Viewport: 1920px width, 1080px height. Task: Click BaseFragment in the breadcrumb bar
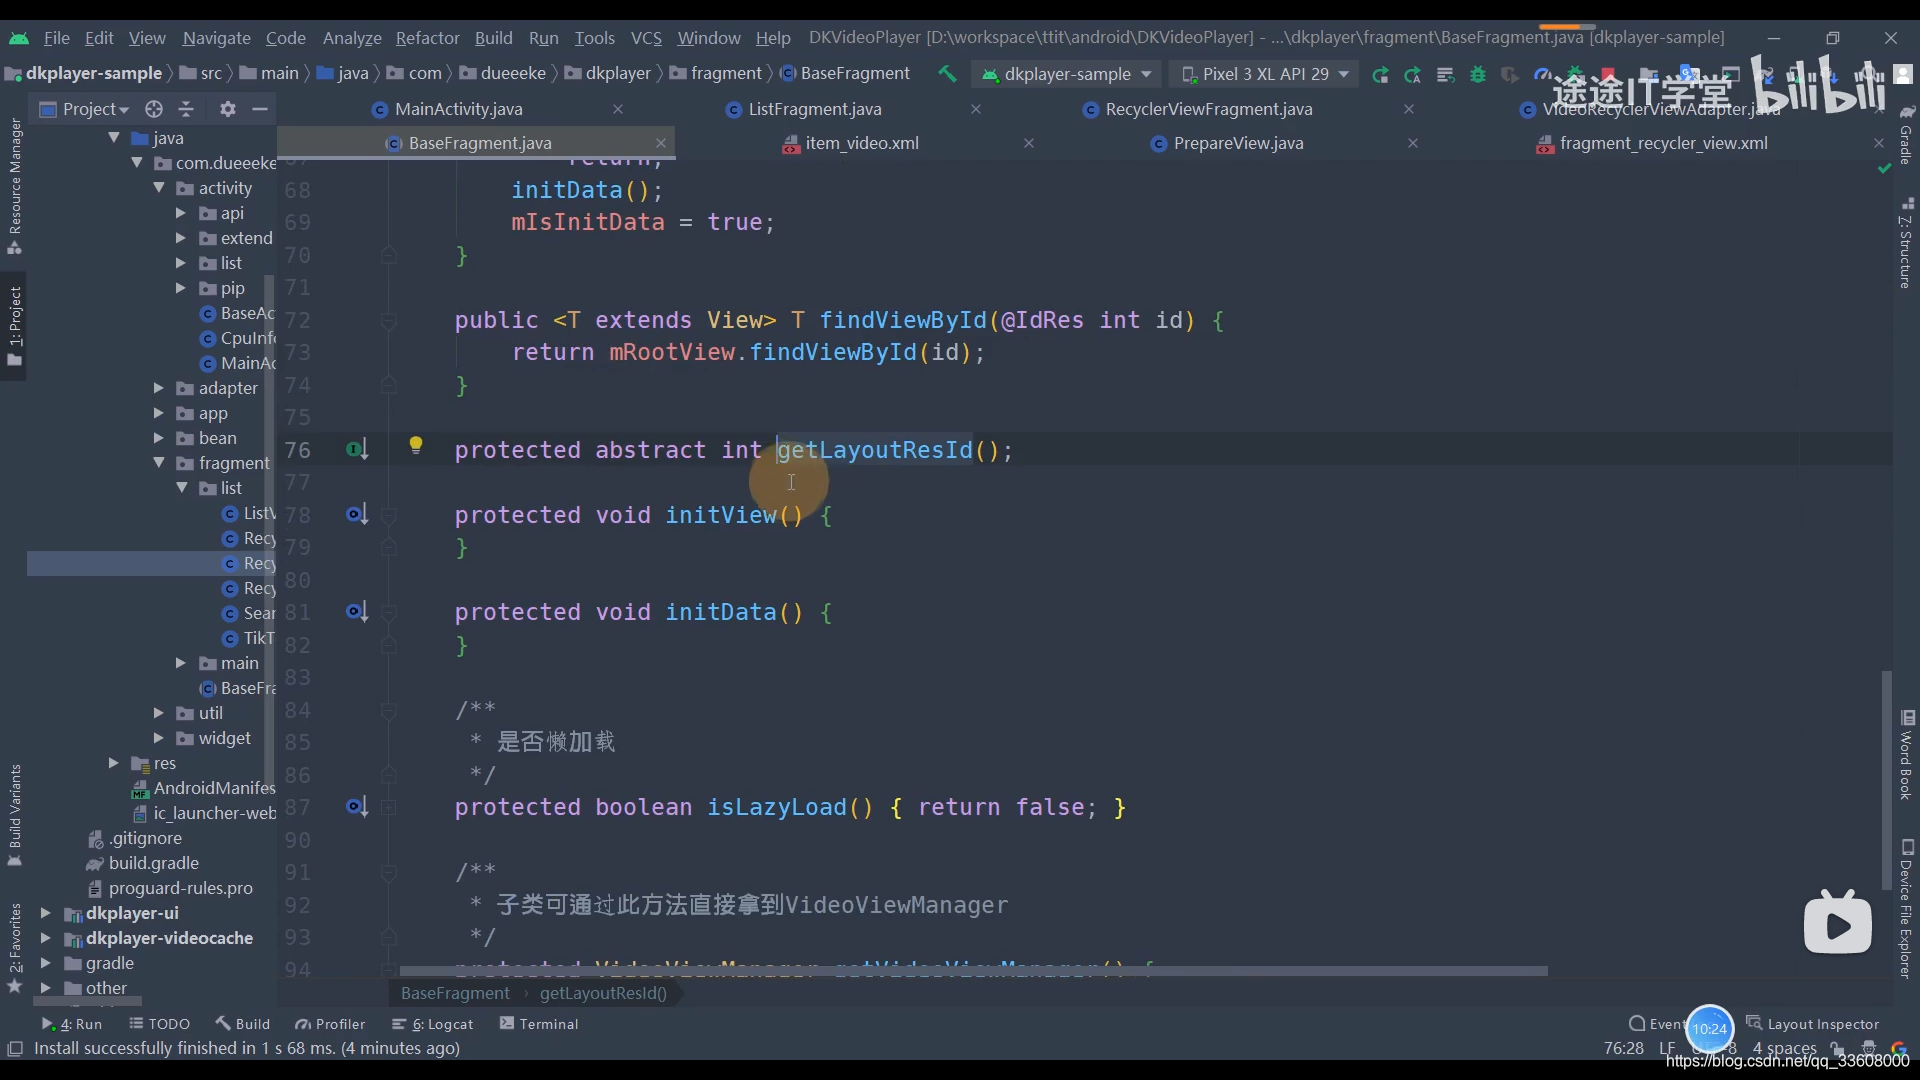click(455, 993)
